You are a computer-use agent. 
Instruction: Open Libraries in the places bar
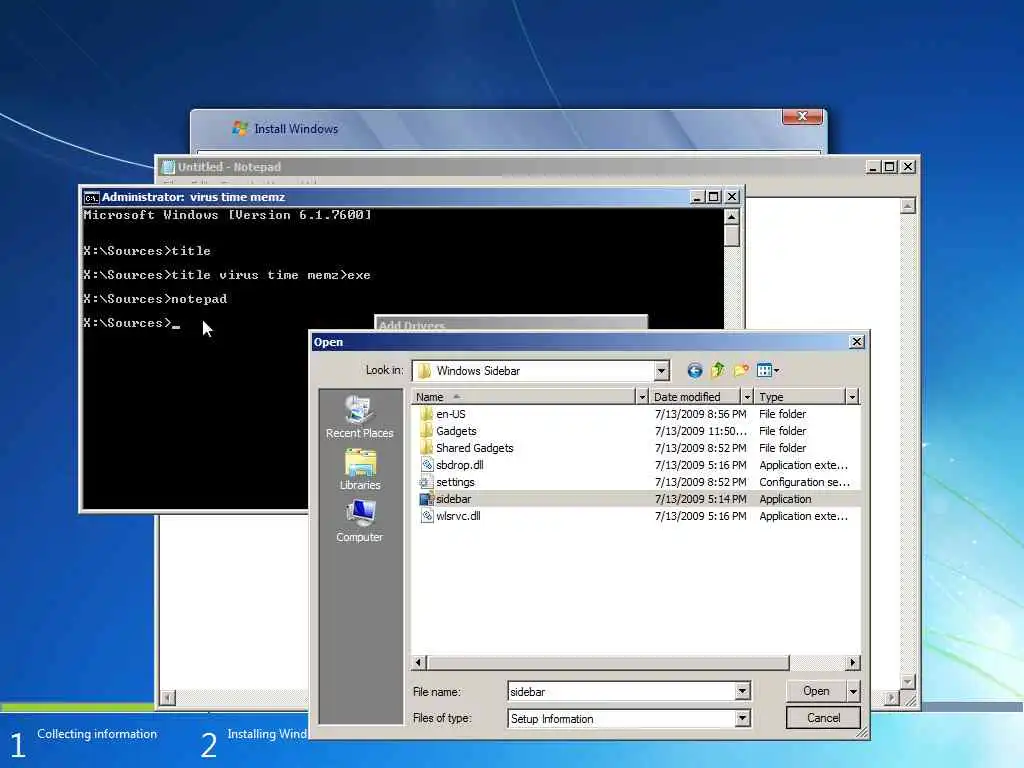pyautogui.click(x=359, y=469)
